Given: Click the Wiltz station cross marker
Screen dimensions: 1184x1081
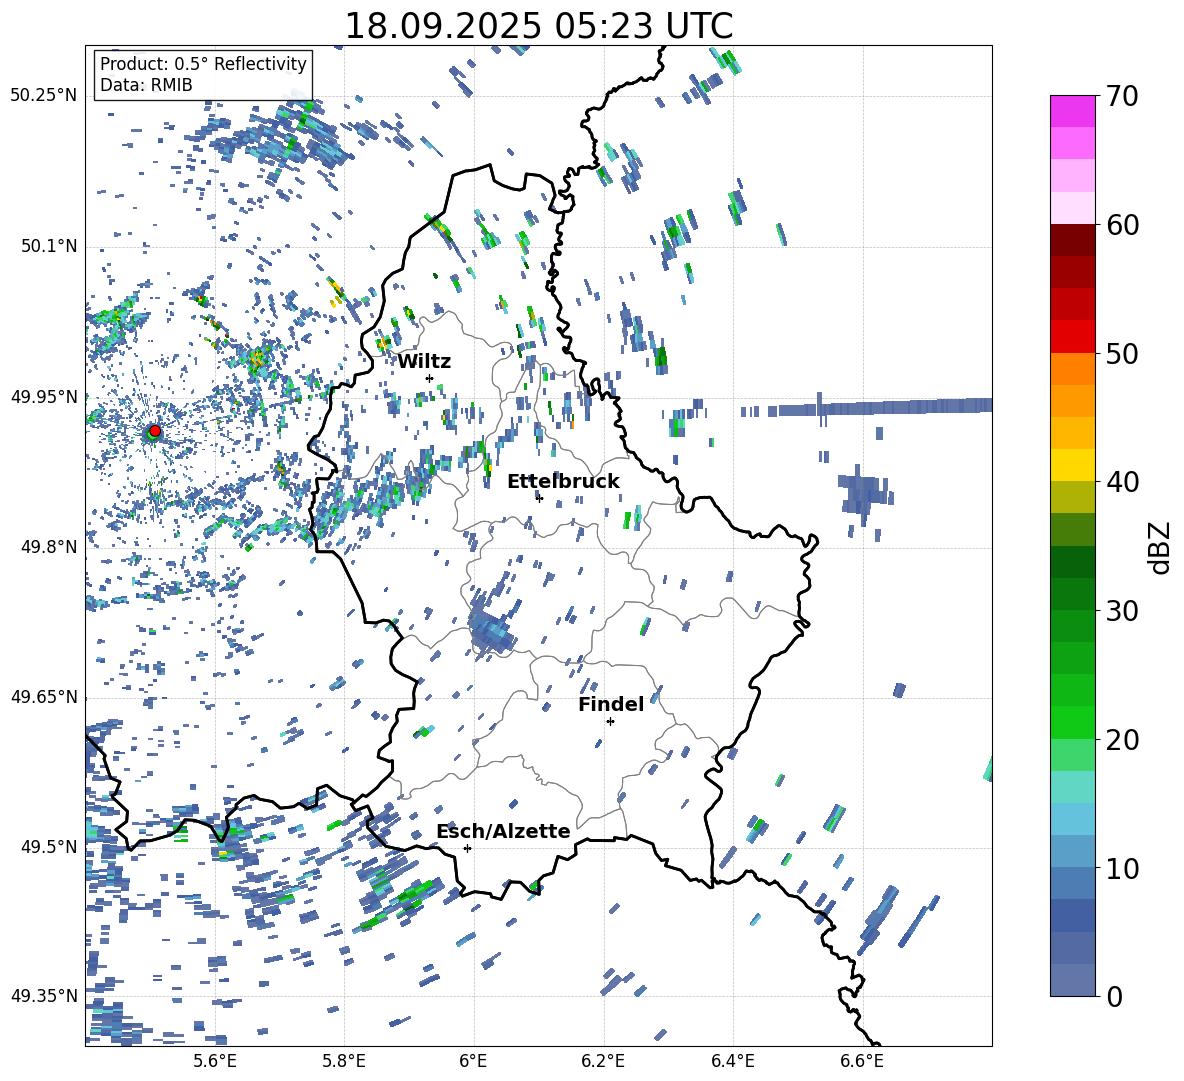Looking at the screenshot, I should (x=429, y=378).
